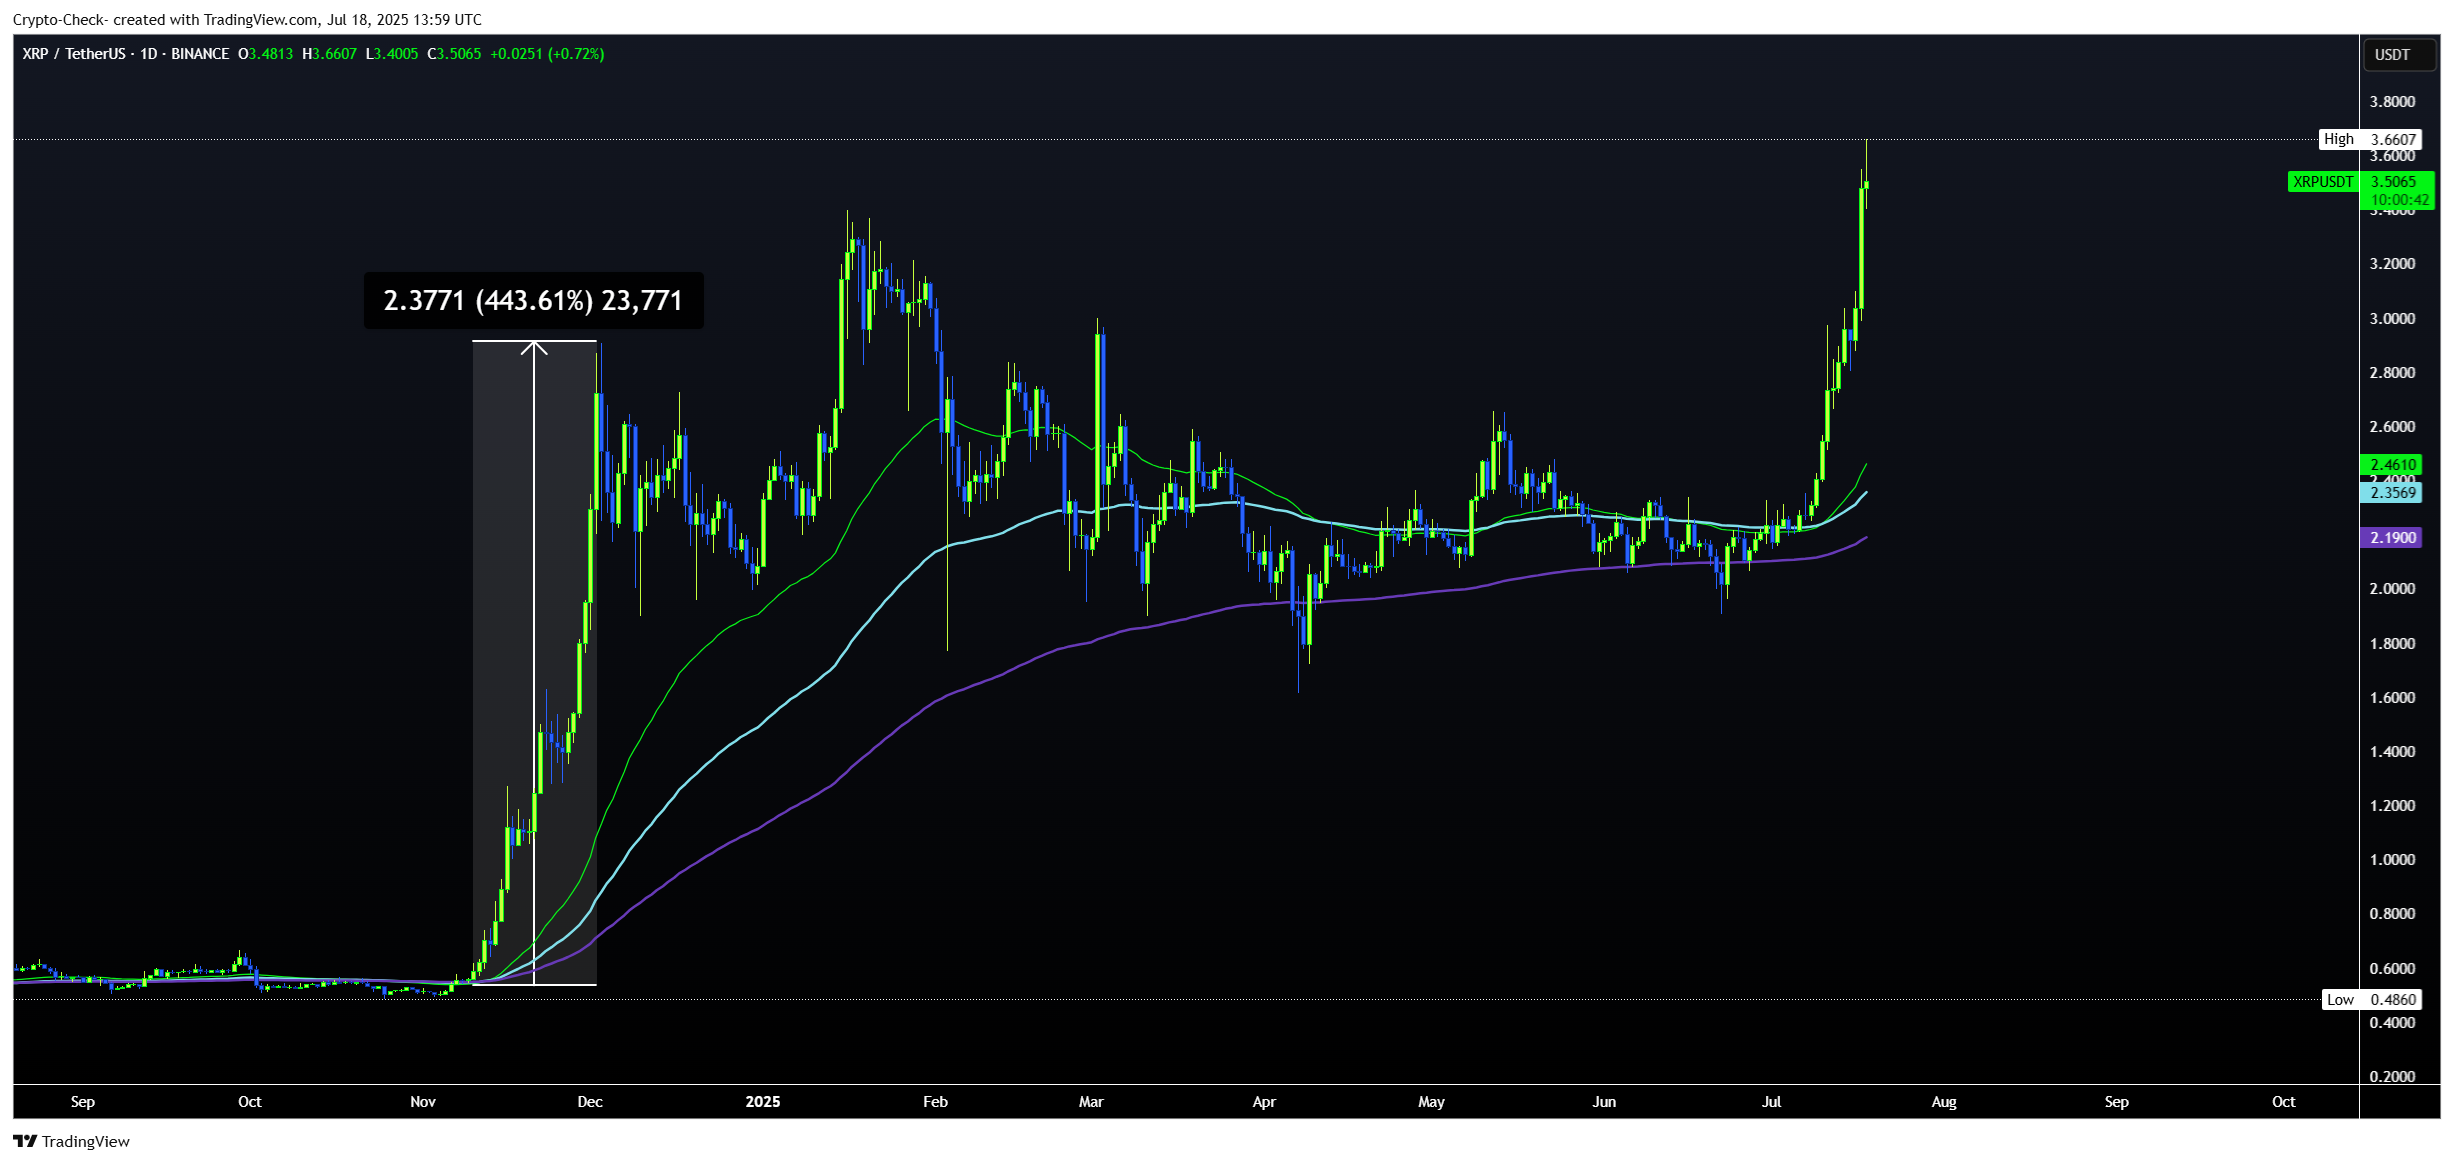Click the 1.0000 price axis label

tap(2393, 860)
